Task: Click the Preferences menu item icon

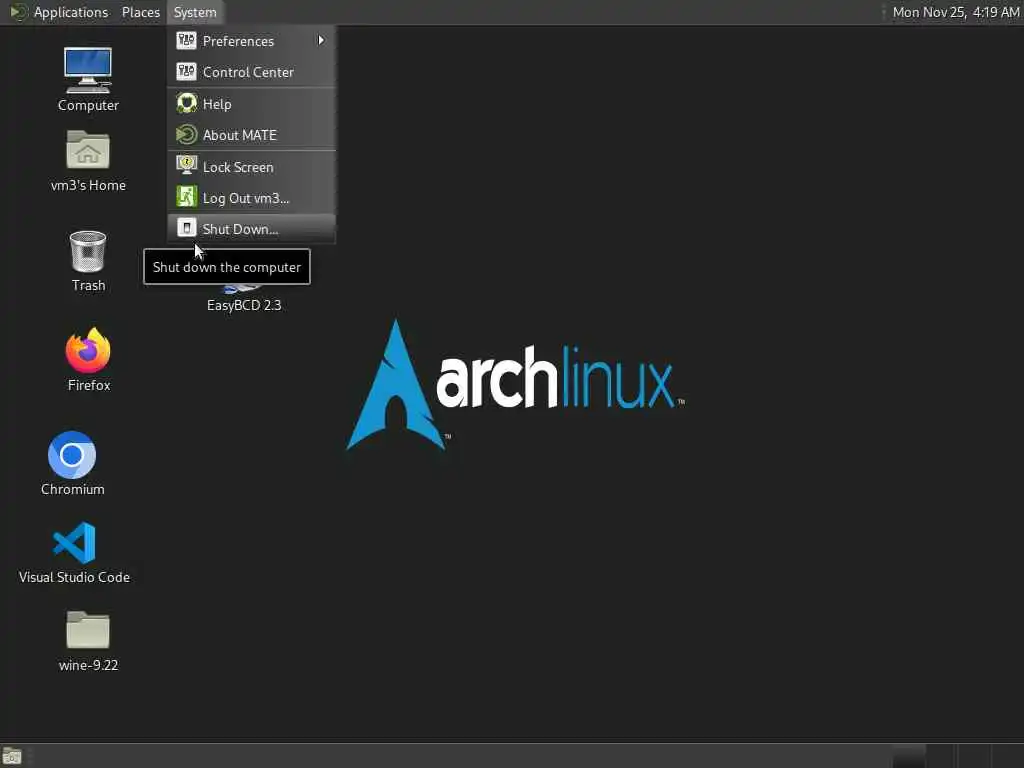Action: 186,40
